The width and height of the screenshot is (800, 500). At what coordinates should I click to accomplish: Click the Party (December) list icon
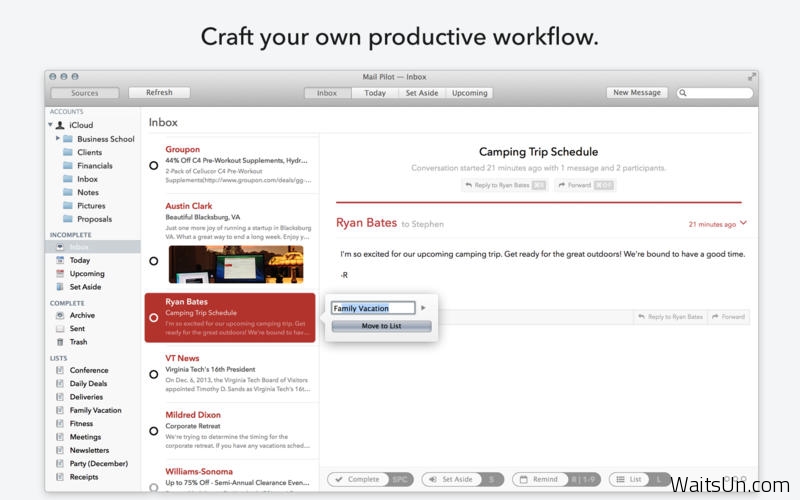(x=60, y=463)
